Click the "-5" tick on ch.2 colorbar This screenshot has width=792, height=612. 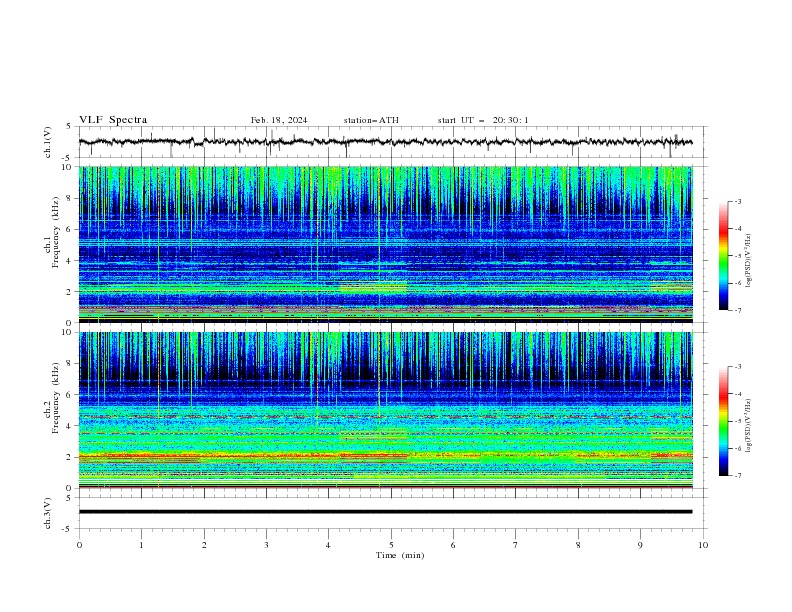(x=738, y=421)
